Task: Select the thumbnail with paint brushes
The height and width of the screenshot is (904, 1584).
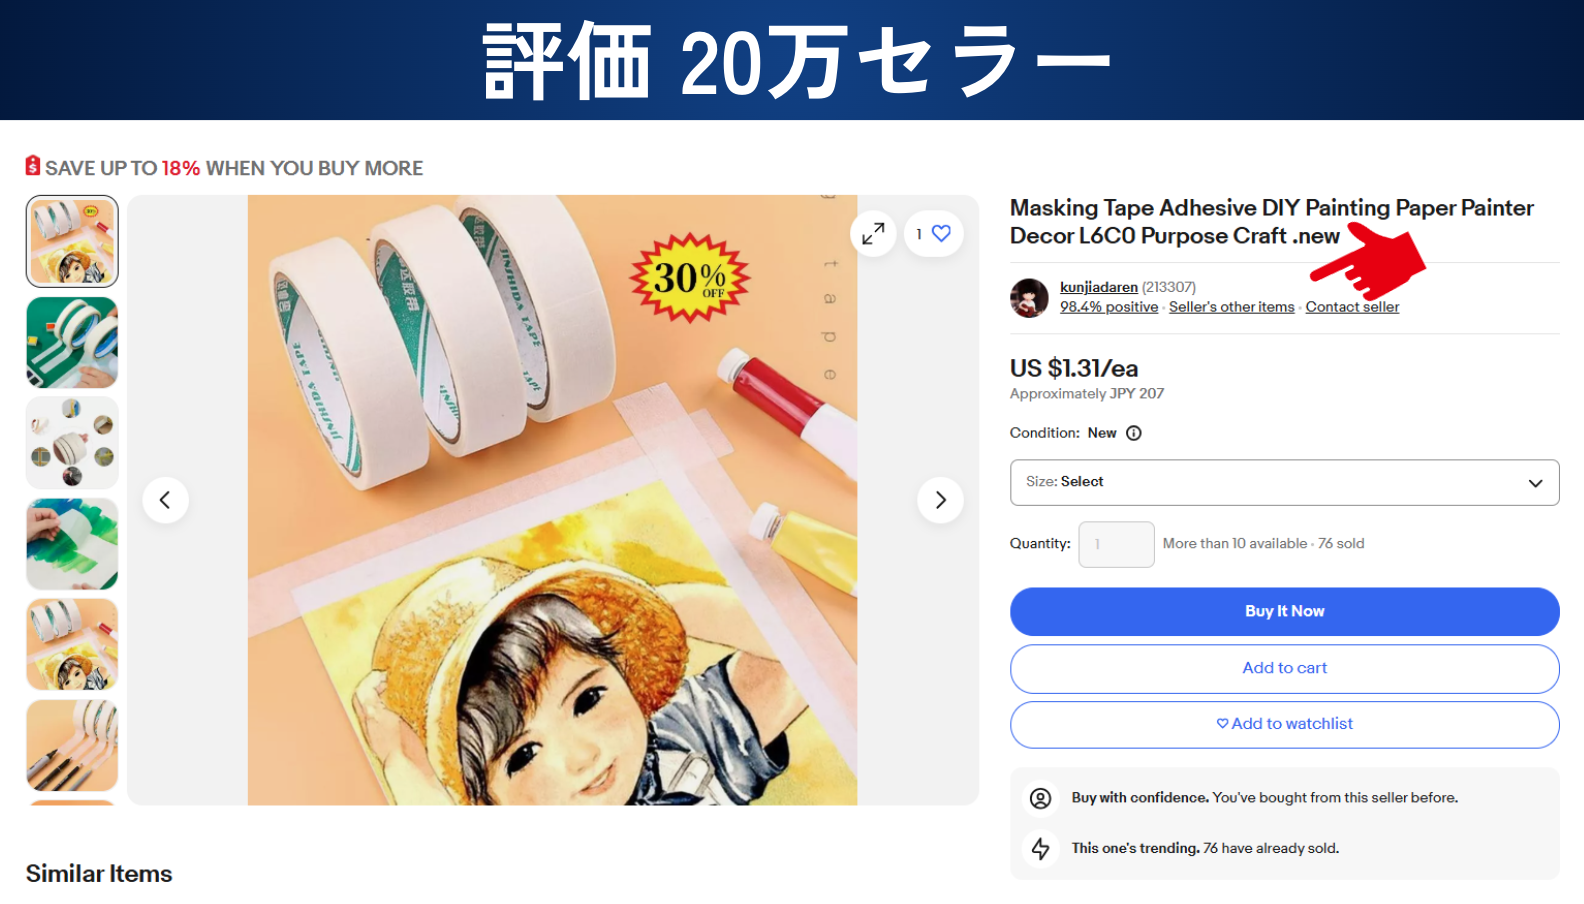Action: pyautogui.click(x=72, y=745)
